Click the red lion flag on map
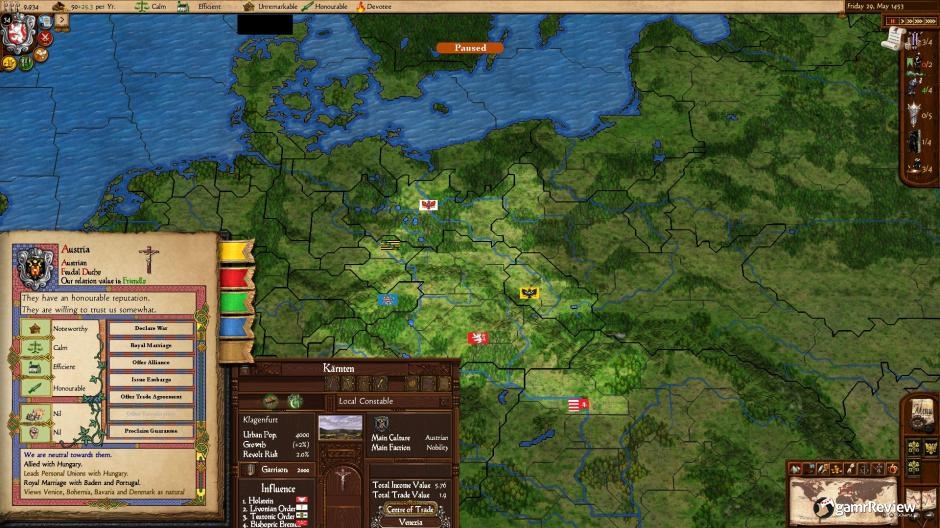Image resolution: width=940 pixels, height=528 pixels. pos(478,338)
